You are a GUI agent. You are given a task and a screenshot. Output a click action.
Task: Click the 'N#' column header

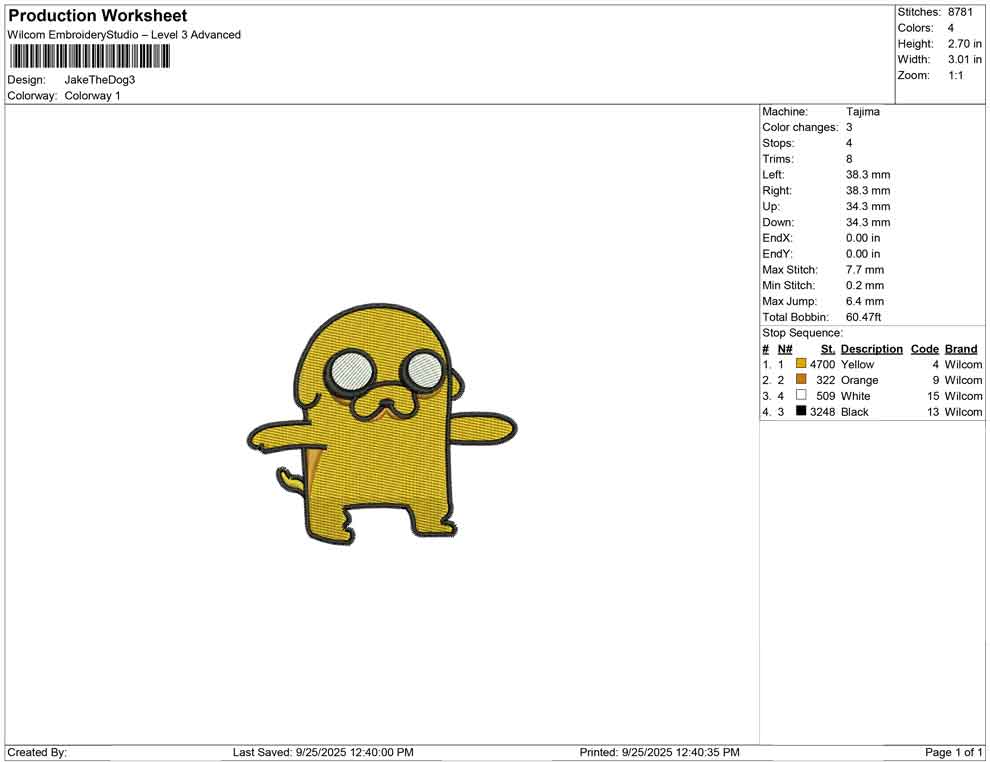coord(785,349)
